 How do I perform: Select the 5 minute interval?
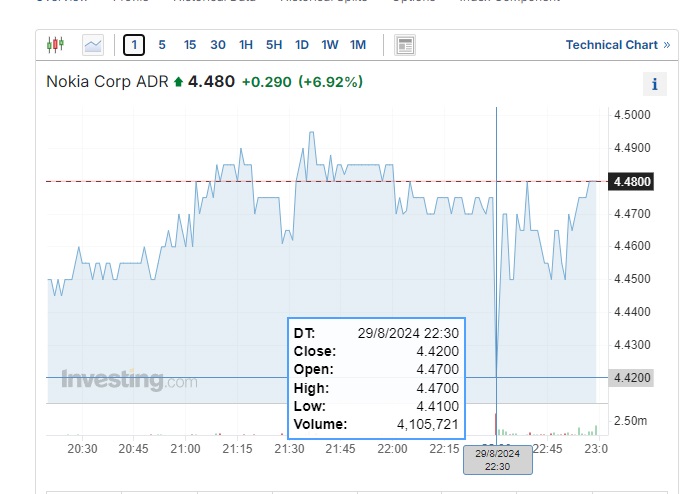click(162, 45)
